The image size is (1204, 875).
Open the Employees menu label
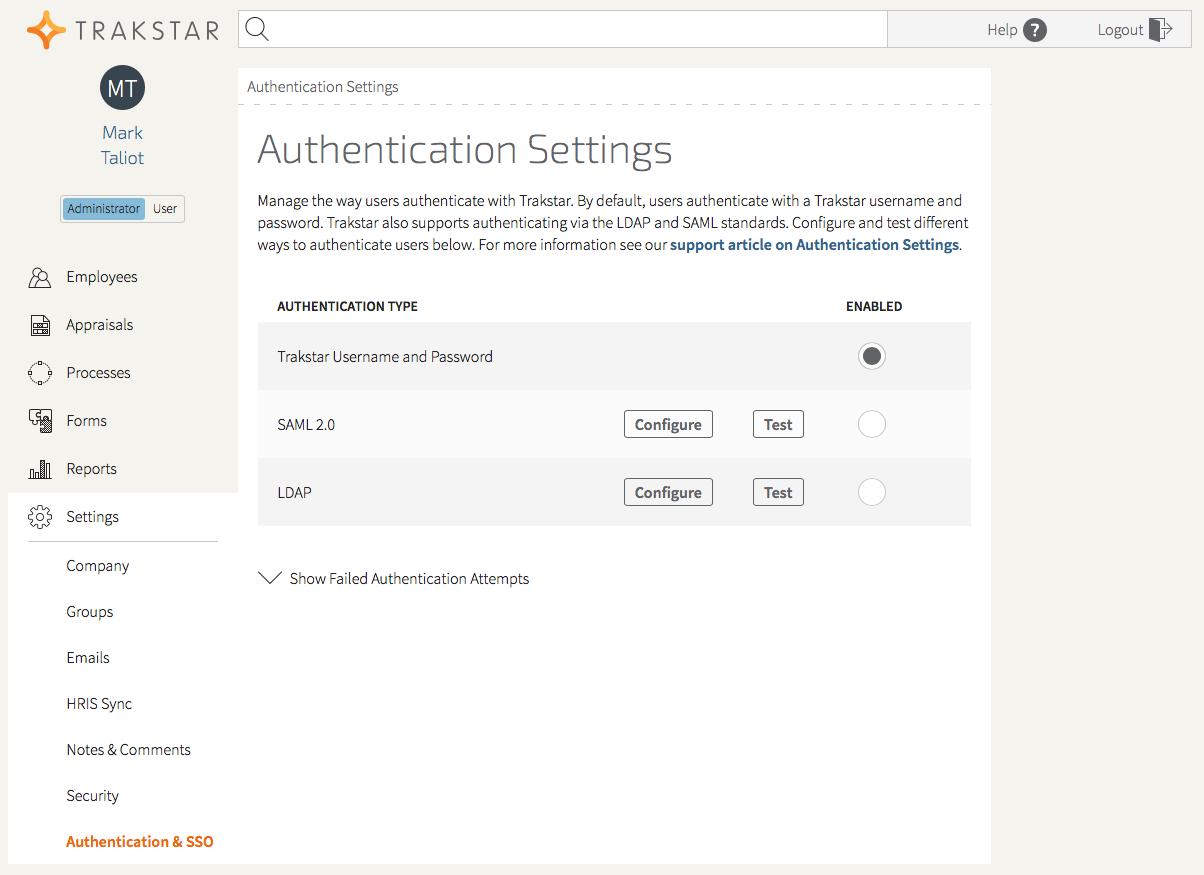pyautogui.click(x=102, y=277)
